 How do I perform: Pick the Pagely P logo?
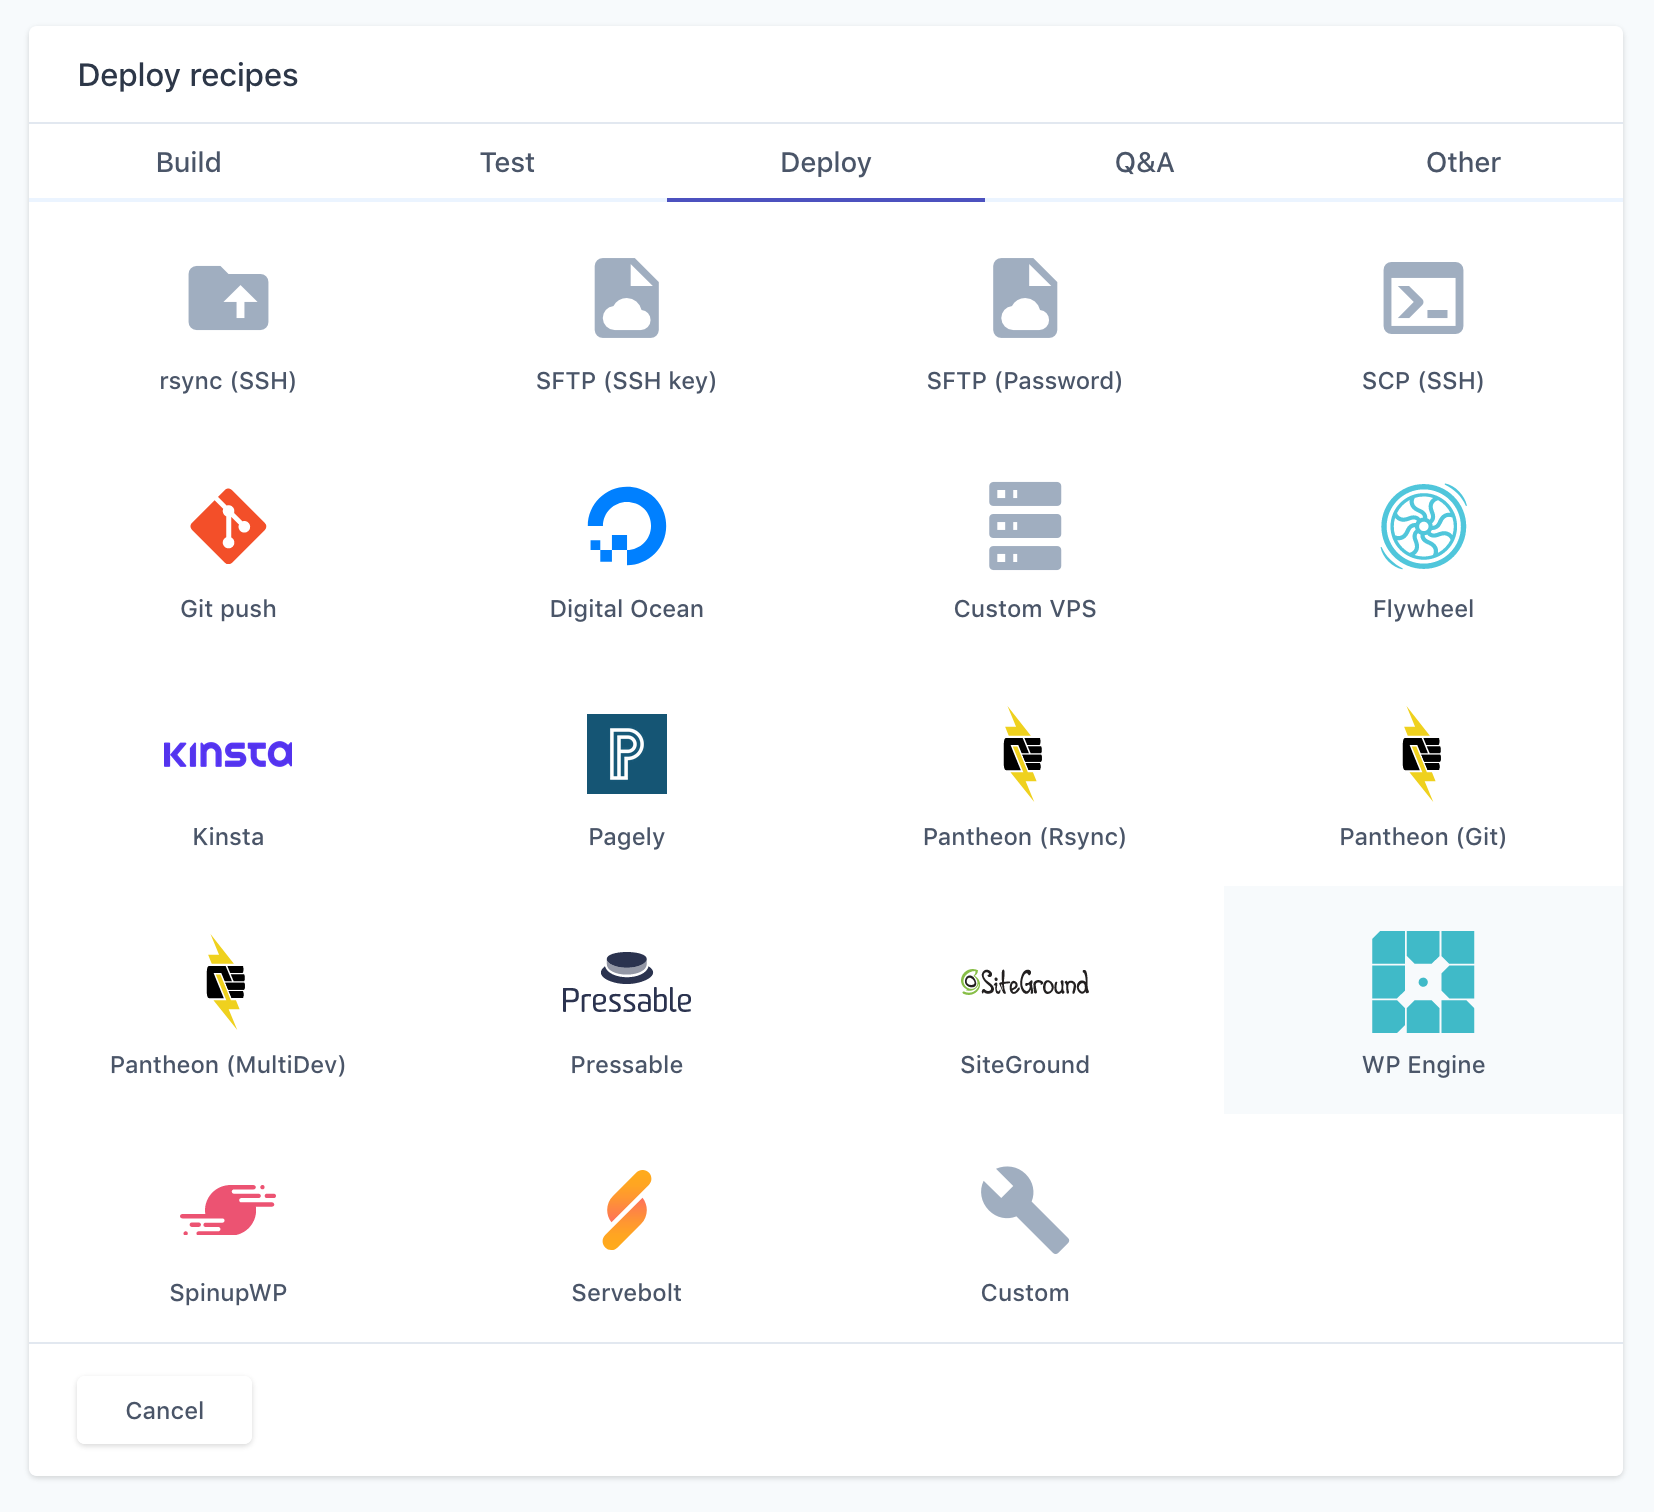click(x=627, y=754)
